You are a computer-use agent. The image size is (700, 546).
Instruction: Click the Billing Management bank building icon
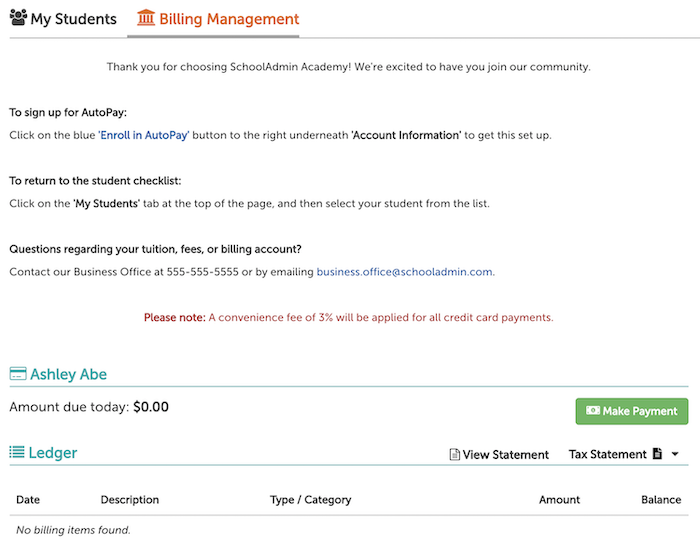(x=146, y=17)
